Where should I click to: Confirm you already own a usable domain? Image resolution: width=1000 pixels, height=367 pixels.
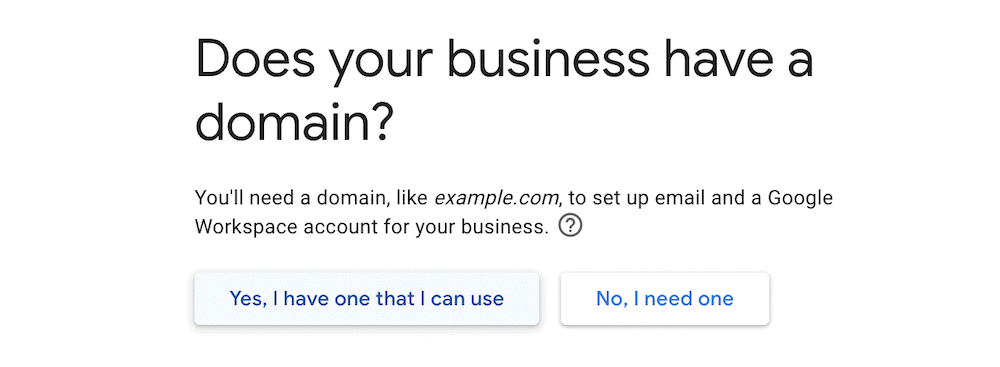coord(367,298)
